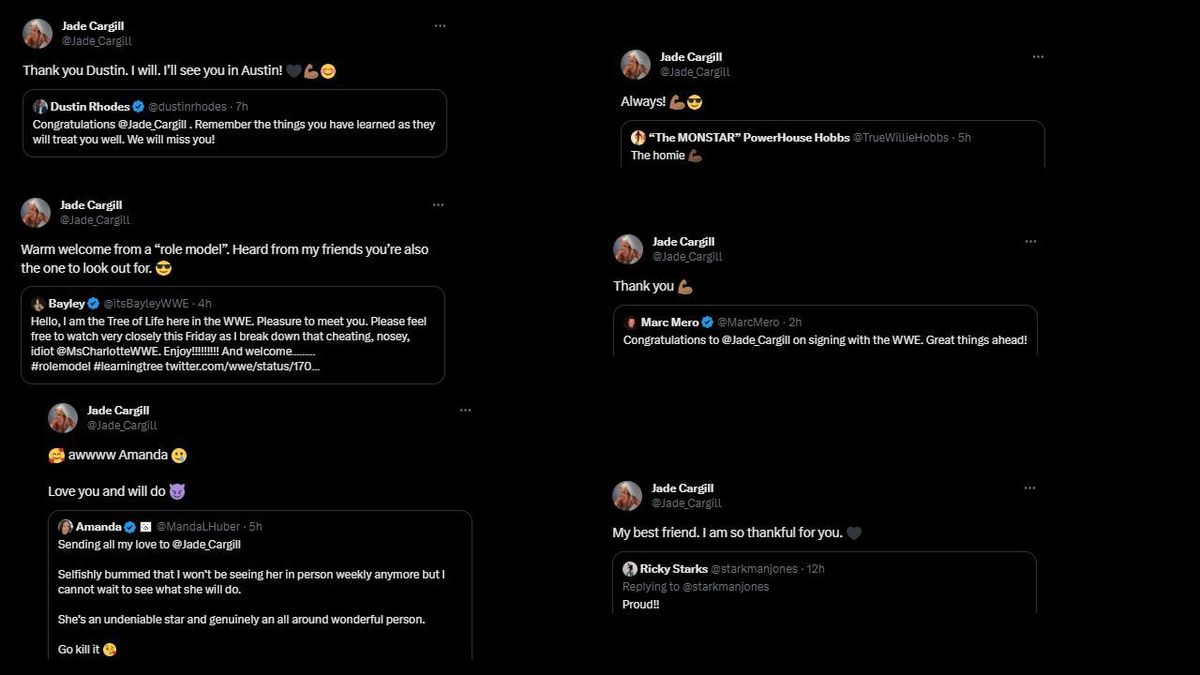1200x675 pixels.
Task: Click Amanda's verified badge
Action: 128,525
